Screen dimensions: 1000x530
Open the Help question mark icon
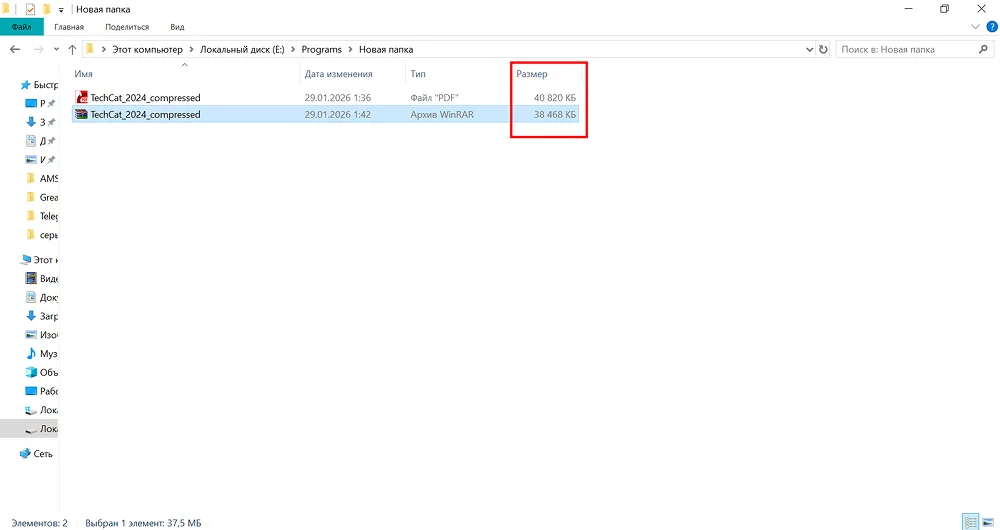tap(990, 27)
